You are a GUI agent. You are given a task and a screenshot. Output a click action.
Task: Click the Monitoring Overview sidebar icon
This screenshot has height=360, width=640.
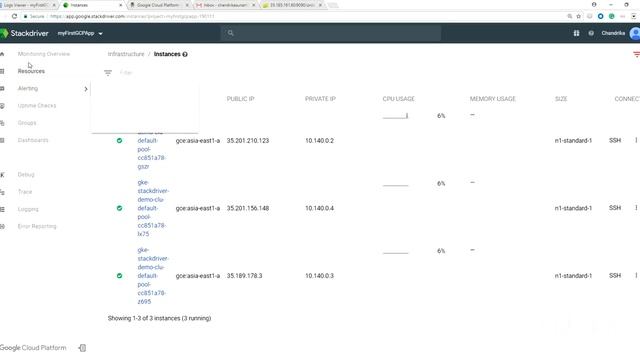pyautogui.click(x=2, y=54)
